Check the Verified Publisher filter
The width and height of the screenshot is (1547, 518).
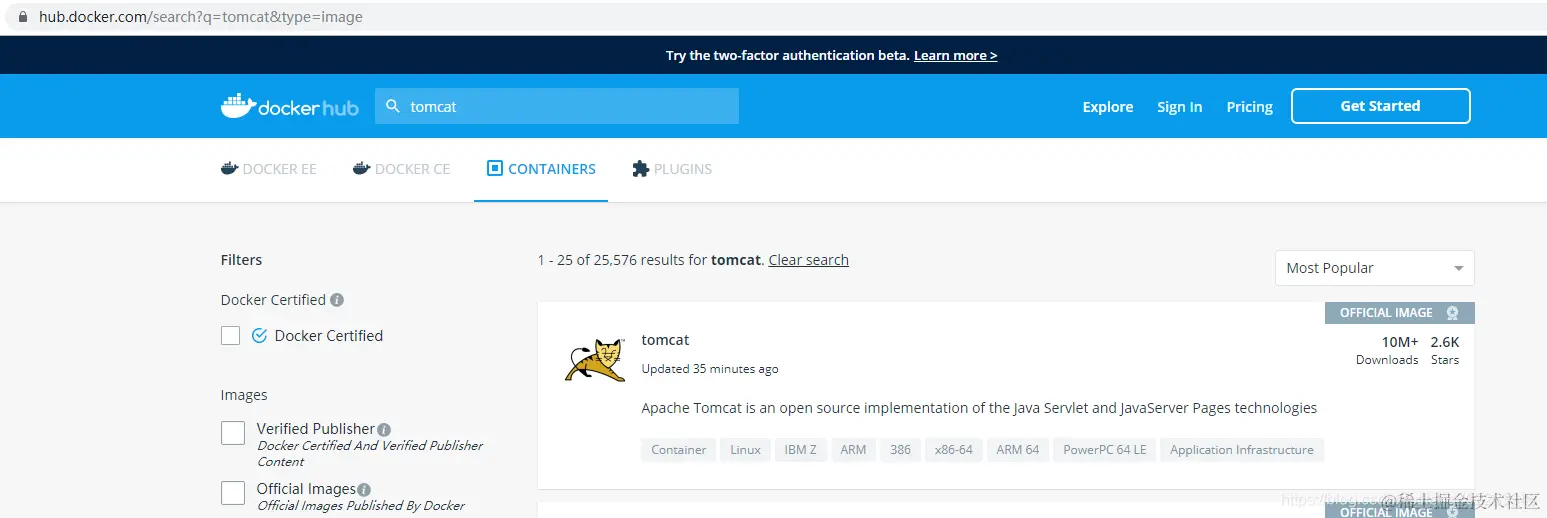tap(233, 433)
